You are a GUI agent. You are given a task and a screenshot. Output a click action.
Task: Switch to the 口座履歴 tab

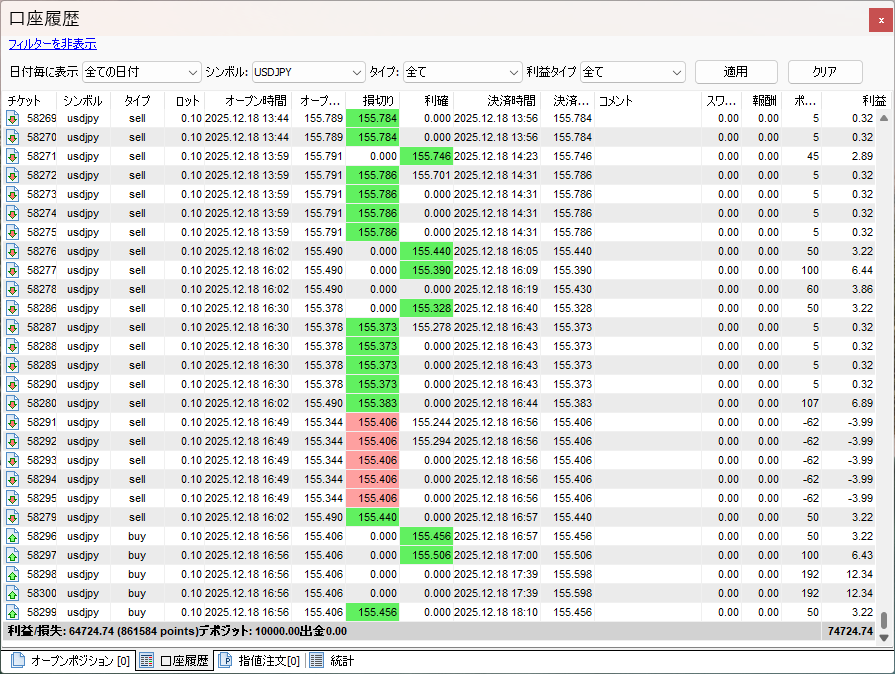tap(175, 661)
